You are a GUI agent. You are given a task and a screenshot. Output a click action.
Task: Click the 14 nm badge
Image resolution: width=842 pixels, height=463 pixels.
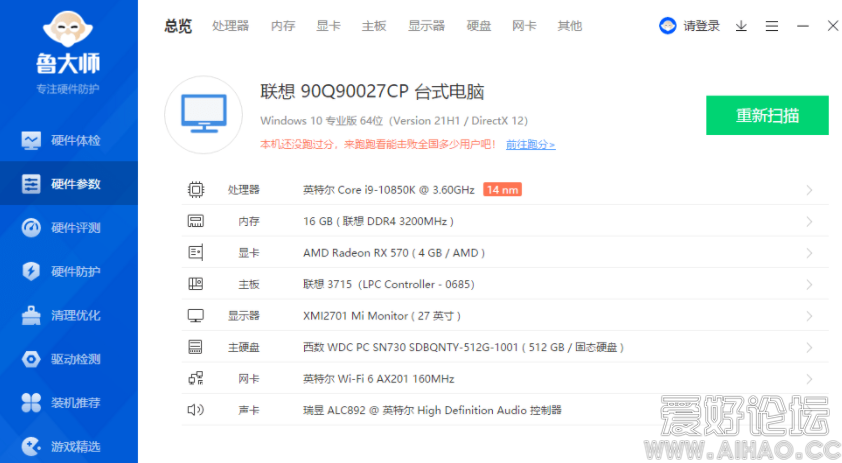[x=502, y=190]
